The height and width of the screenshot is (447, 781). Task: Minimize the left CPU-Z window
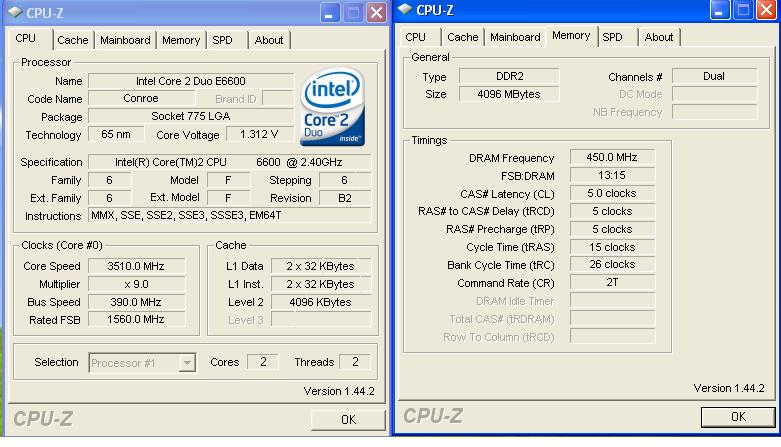tap(329, 12)
